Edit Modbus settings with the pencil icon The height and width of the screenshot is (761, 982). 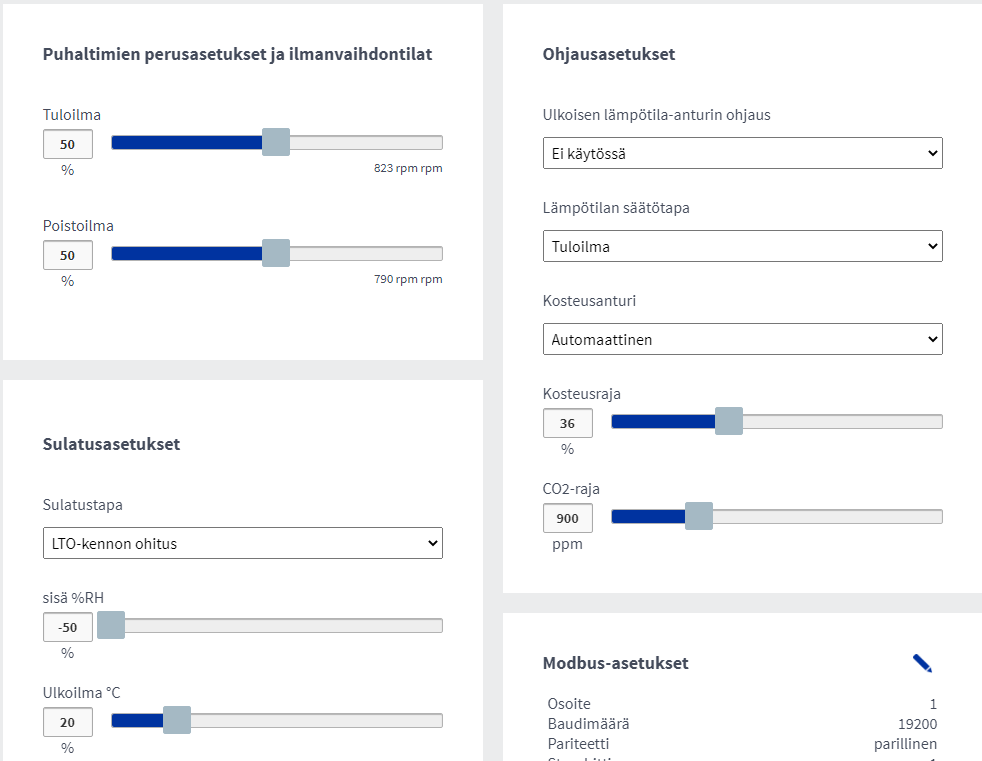coord(922,663)
